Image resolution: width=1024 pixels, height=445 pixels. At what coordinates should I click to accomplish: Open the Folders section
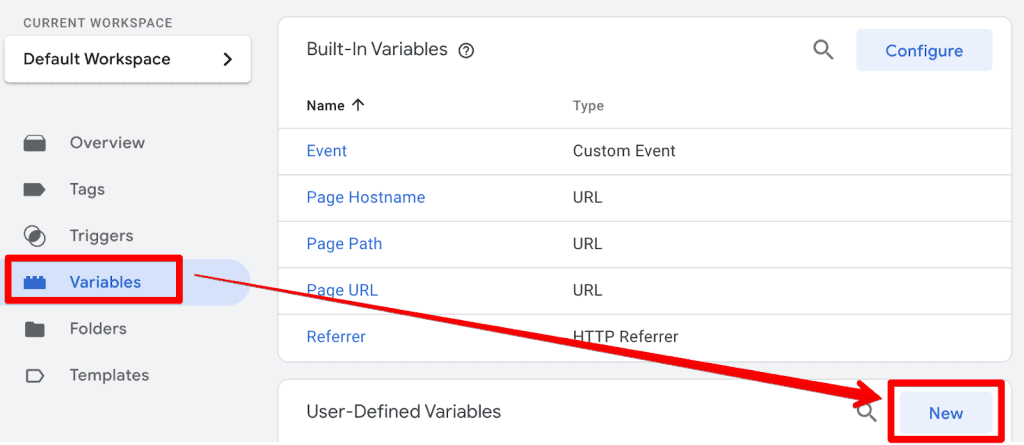[x=98, y=329]
